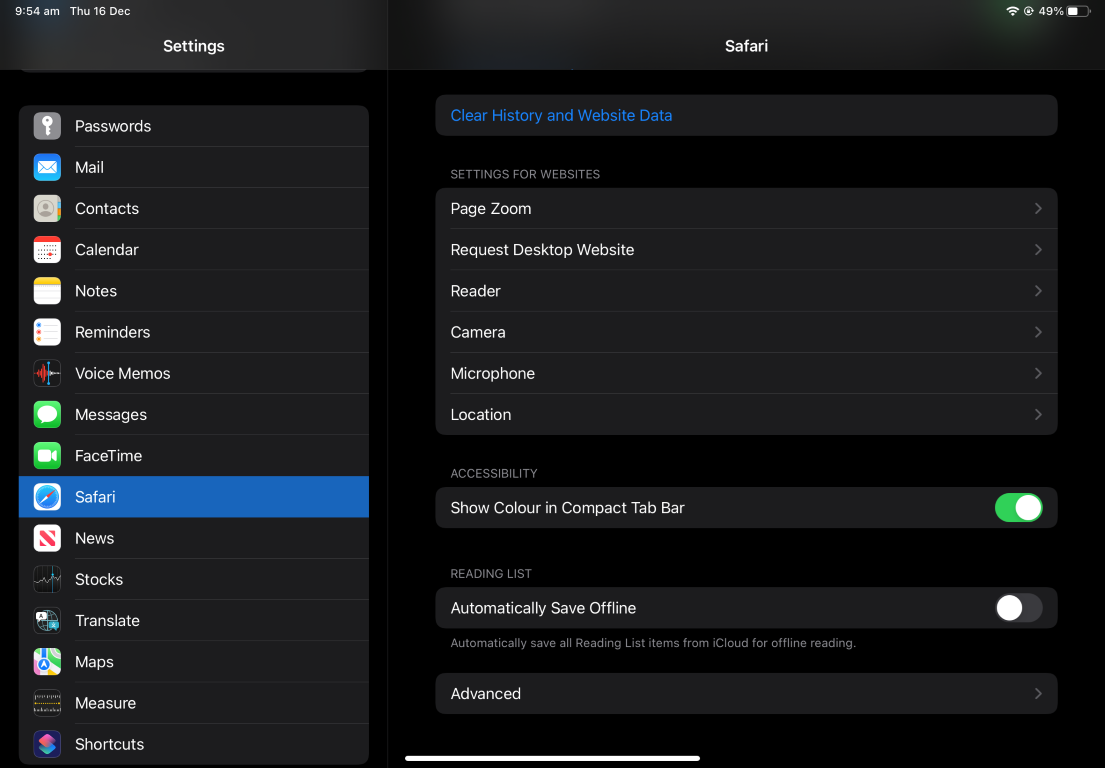The width and height of the screenshot is (1105, 768).
Task: Tap the News app icon
Action: click(47, 538)
